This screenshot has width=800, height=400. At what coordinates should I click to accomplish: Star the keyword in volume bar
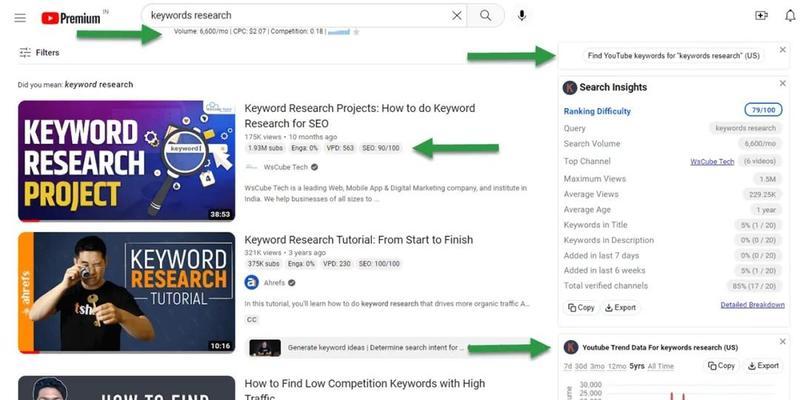[356, 32]
